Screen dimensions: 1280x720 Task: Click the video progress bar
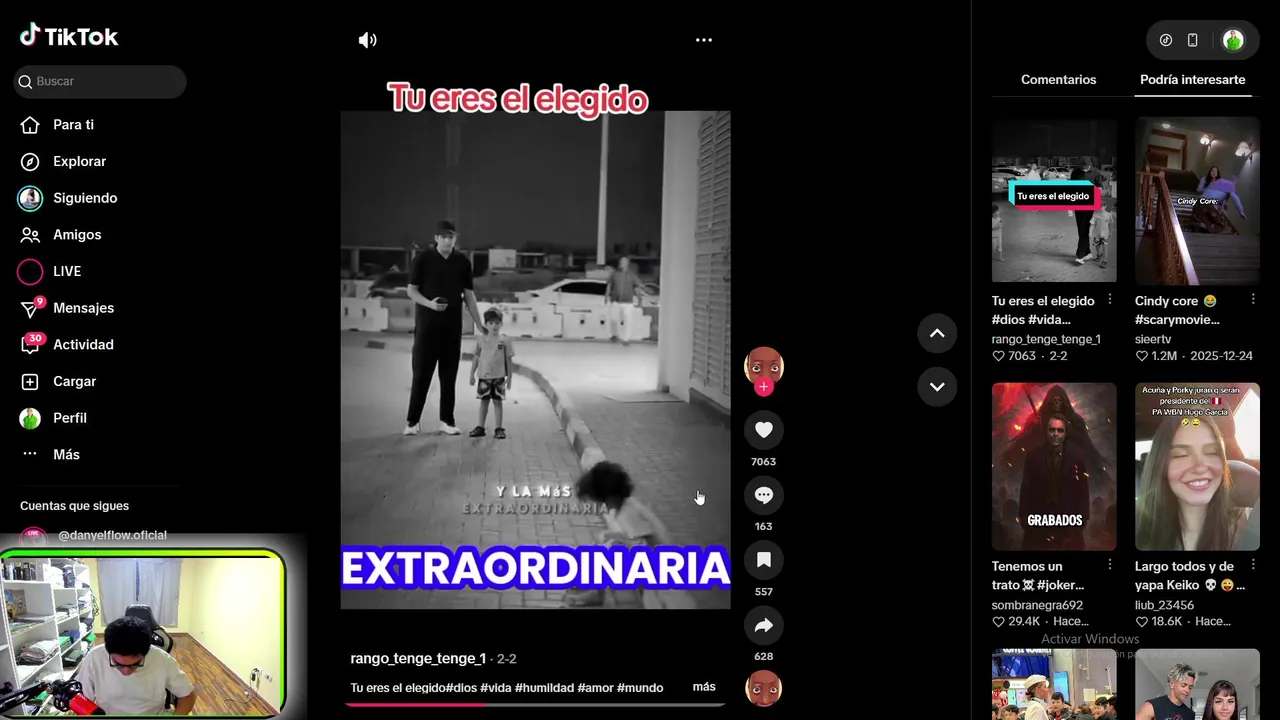point(535,704)
